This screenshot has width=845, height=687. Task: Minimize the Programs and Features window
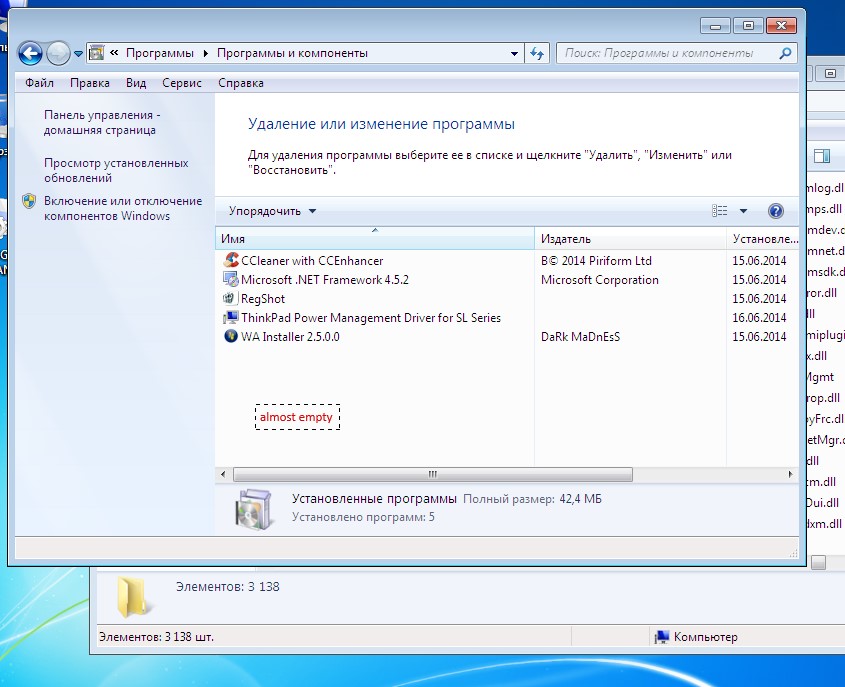[715, 25]
